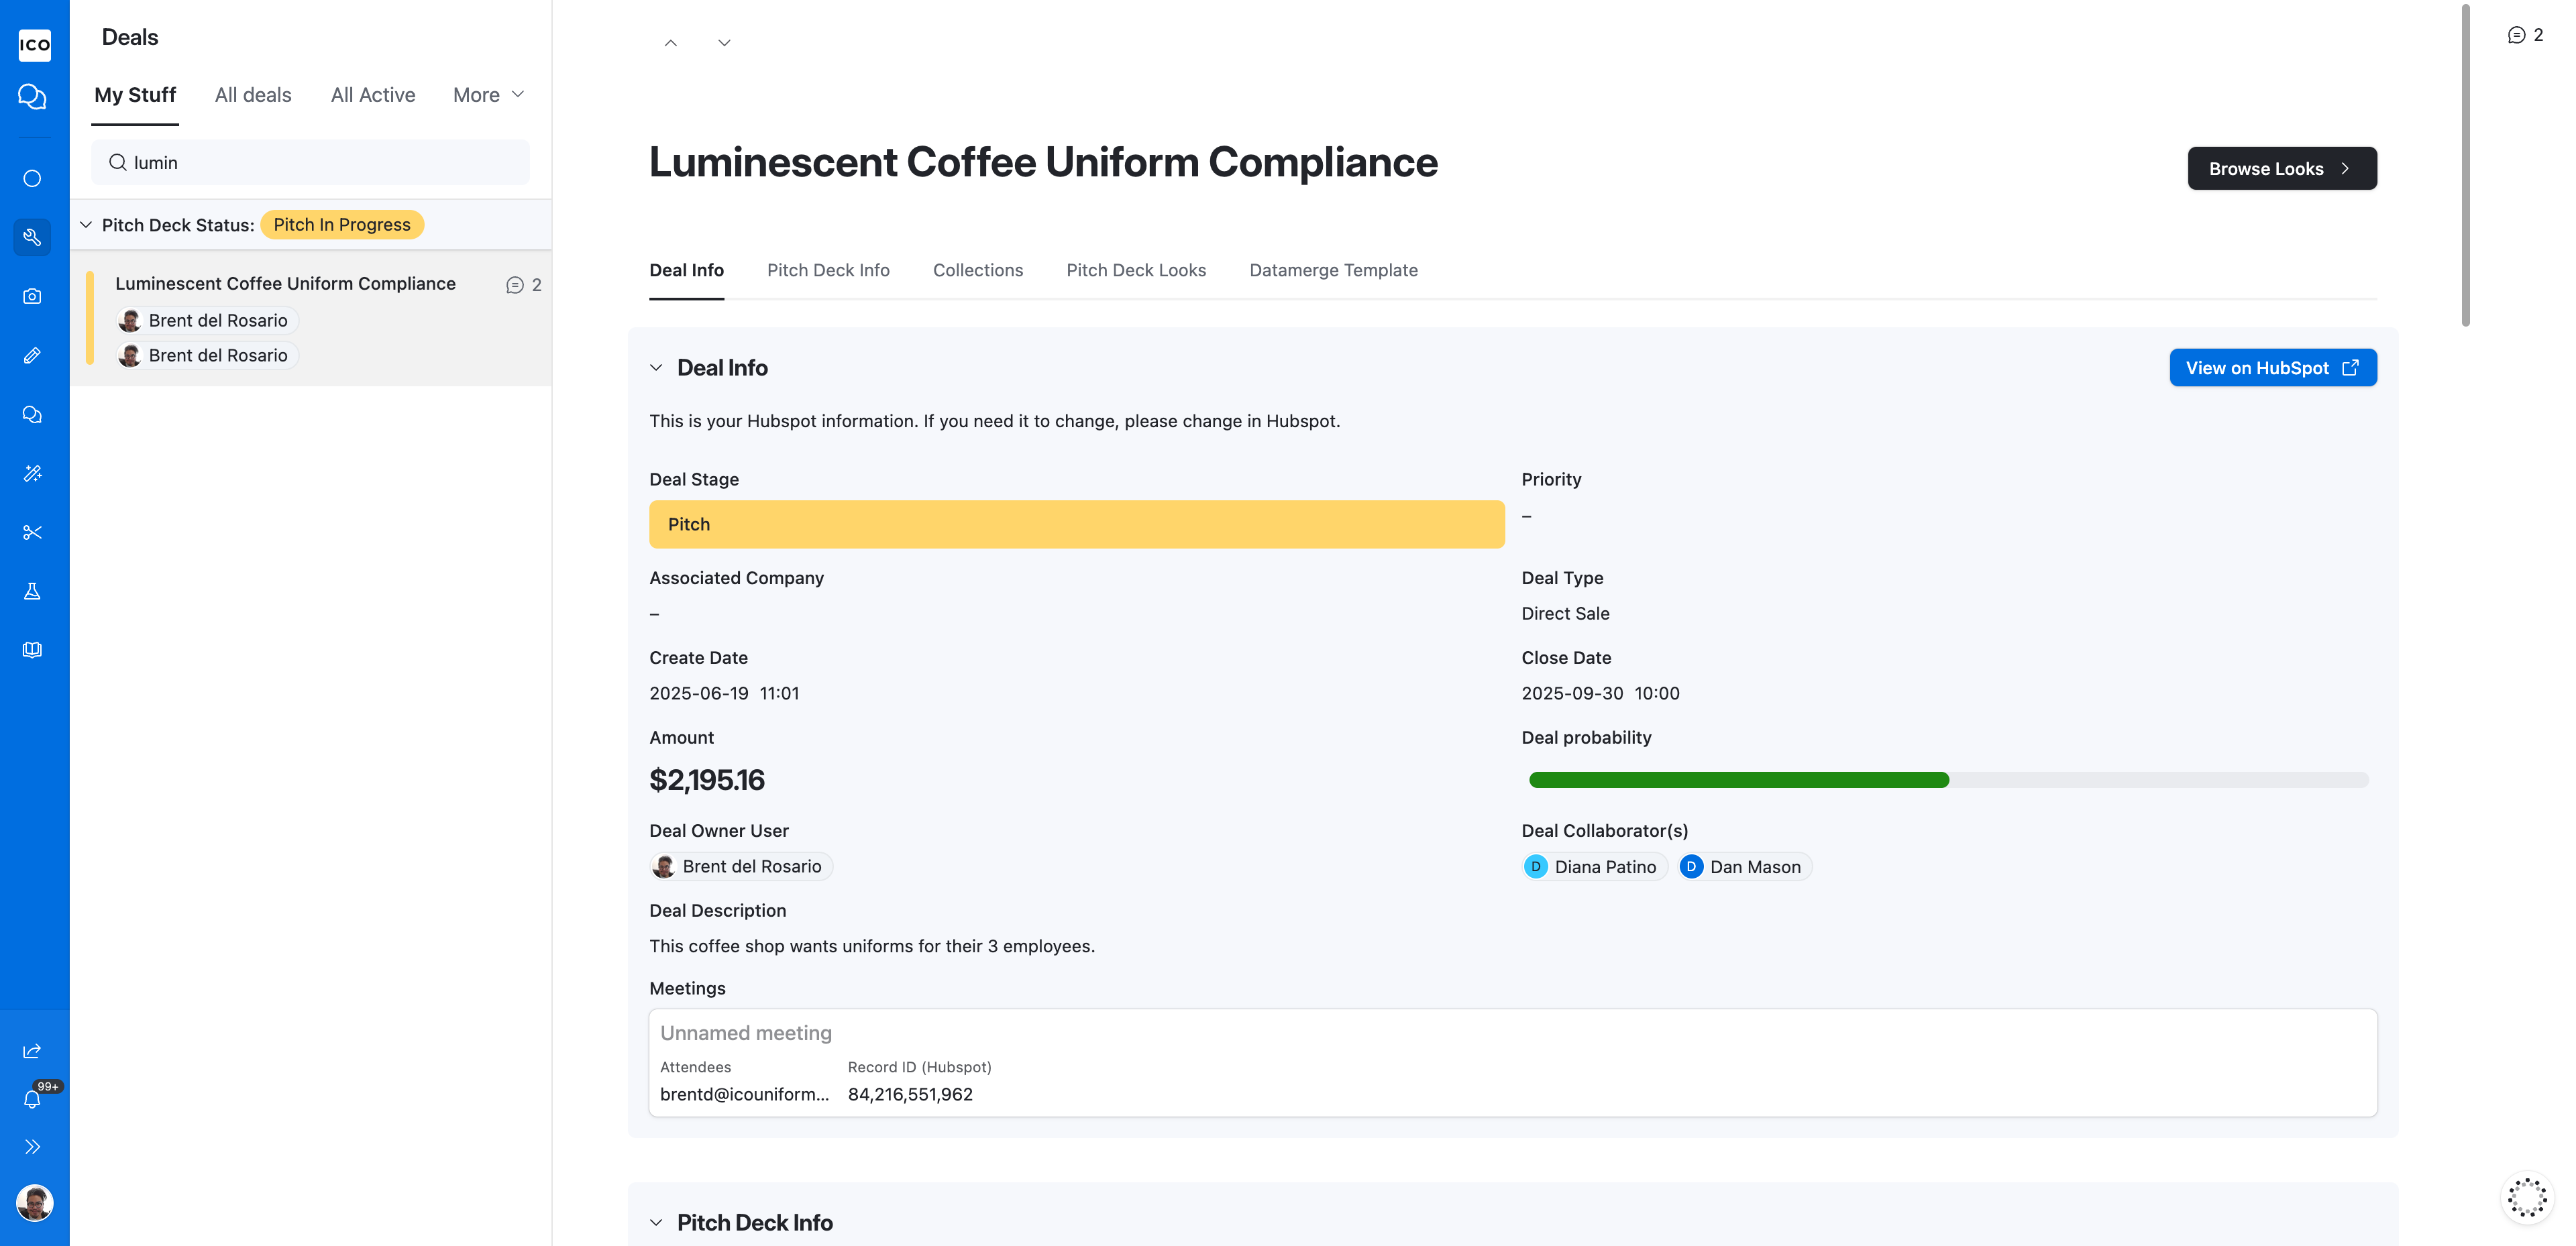The width and height of the screenshot is (2576, 1246).
Task: Open the book icon in the sidebar
Action: (x=32, y=650)
